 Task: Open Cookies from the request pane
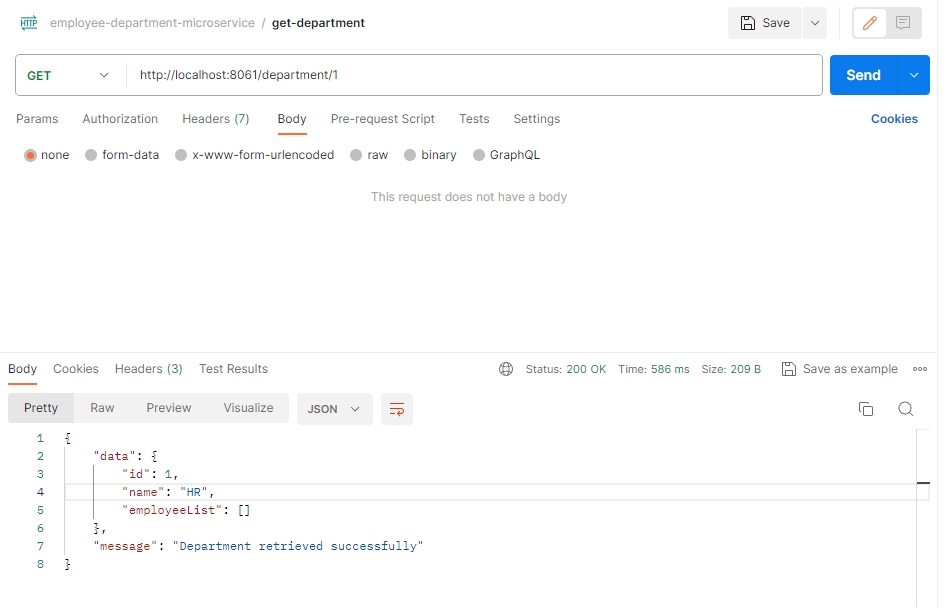click(893, 118)
